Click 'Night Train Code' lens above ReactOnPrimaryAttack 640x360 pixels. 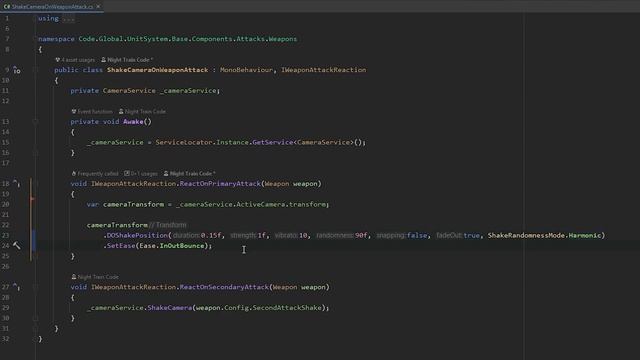(x=192, y=173)
